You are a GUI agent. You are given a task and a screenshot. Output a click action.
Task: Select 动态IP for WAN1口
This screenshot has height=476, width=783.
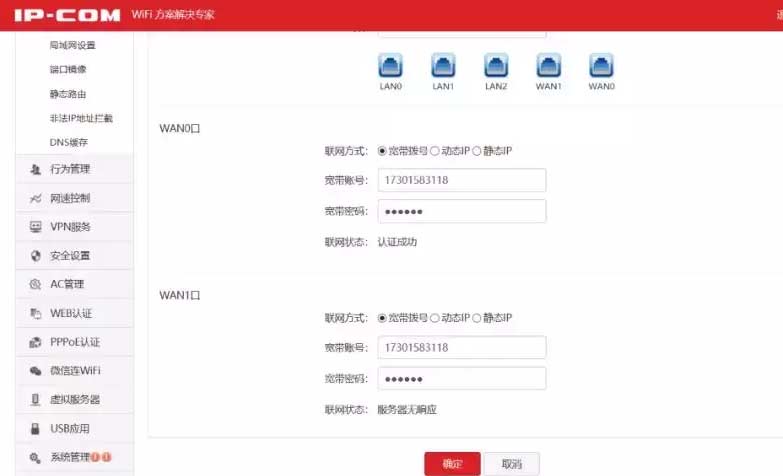point(435,318)
